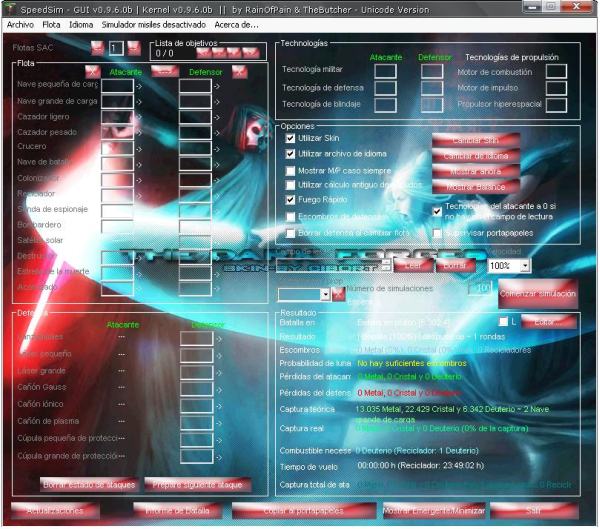Enable Escombros de defensa checkbox
The width and height of the screenshot is (600, 529).
pyautogui.click(x=290, y=217)
